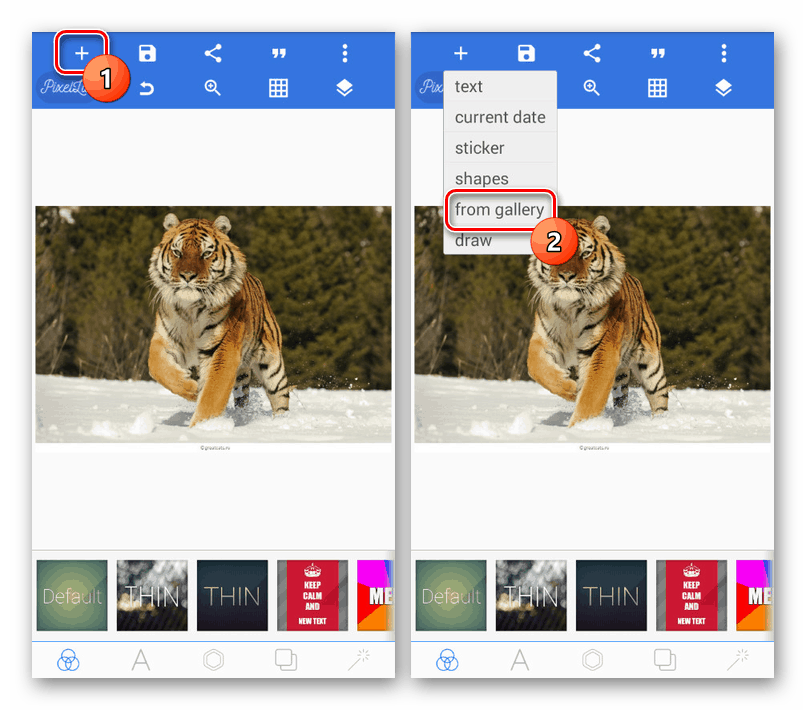806x710 pixels.
Task: Choose 'draw' from the add menu
Action: 487,240
